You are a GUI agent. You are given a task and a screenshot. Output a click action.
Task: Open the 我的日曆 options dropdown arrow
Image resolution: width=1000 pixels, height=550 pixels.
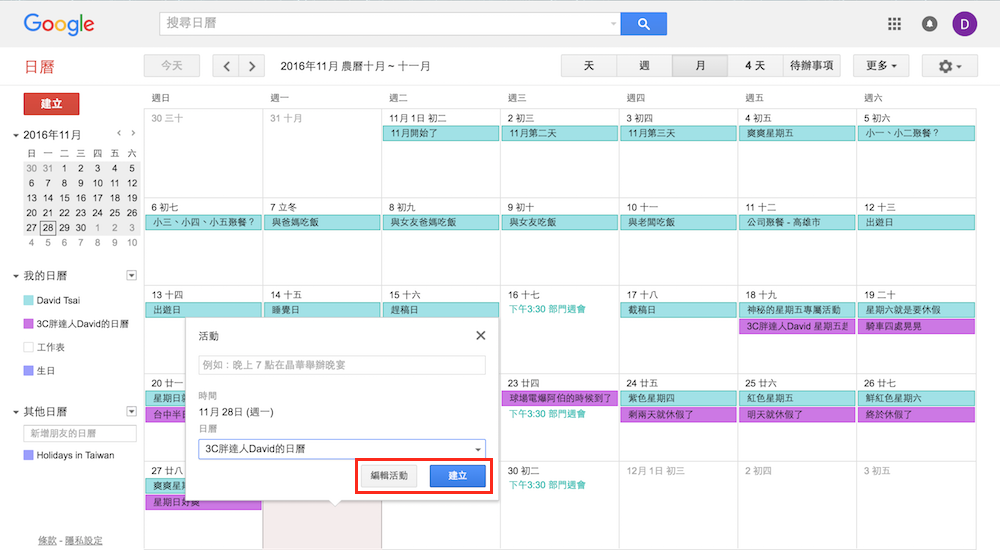131,275
